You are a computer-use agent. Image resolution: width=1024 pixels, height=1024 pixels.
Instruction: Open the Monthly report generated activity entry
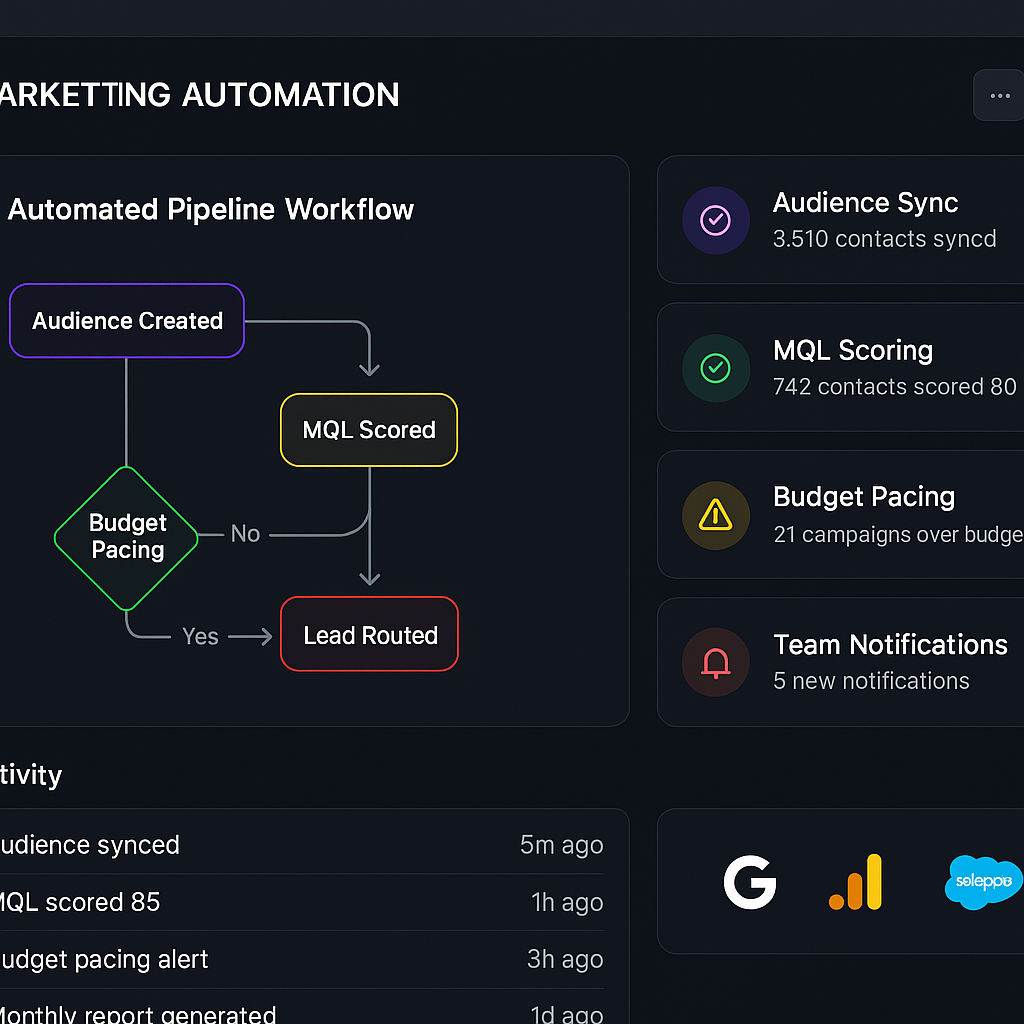click(138, 1014)
